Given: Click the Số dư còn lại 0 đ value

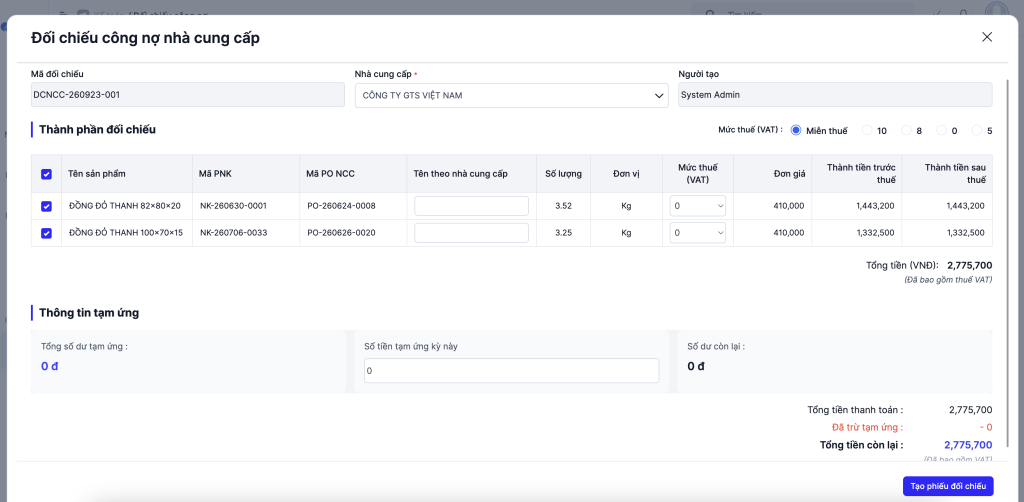Looking at the screenshot, I should (x=696, y=366).
